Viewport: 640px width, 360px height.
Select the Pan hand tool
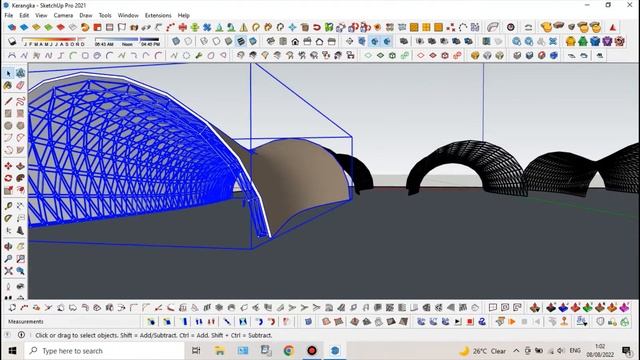[20, 247]
